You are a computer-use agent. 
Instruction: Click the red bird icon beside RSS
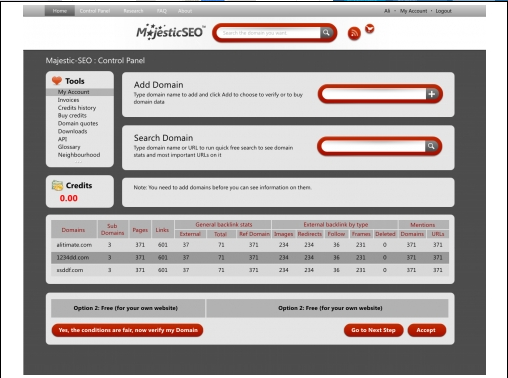(369, 29)
